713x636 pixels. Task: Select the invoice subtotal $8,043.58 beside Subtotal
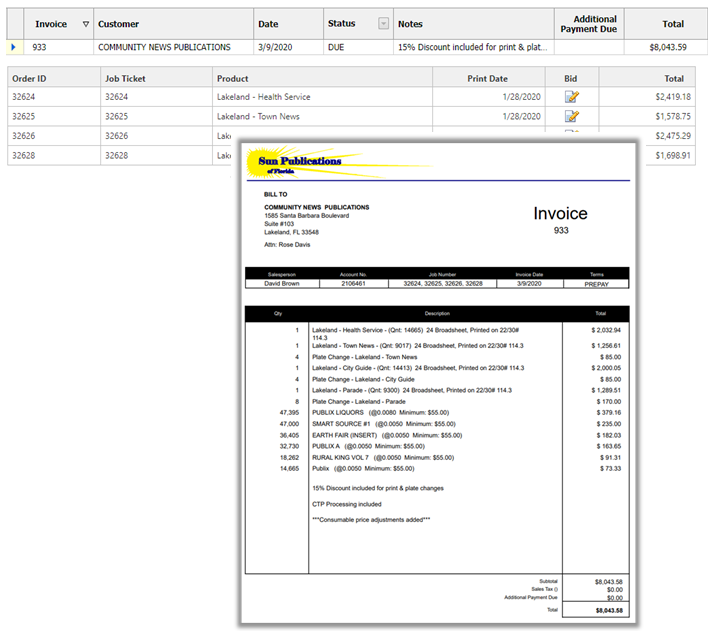[x=608, y=582]
